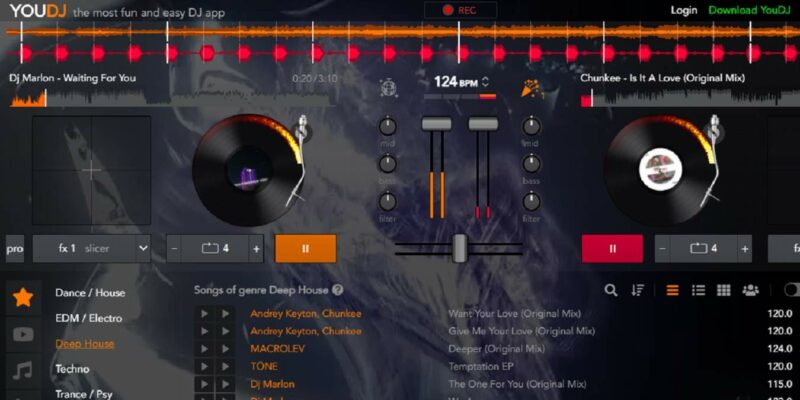Click the search magnifier icon

coord(611,290)
